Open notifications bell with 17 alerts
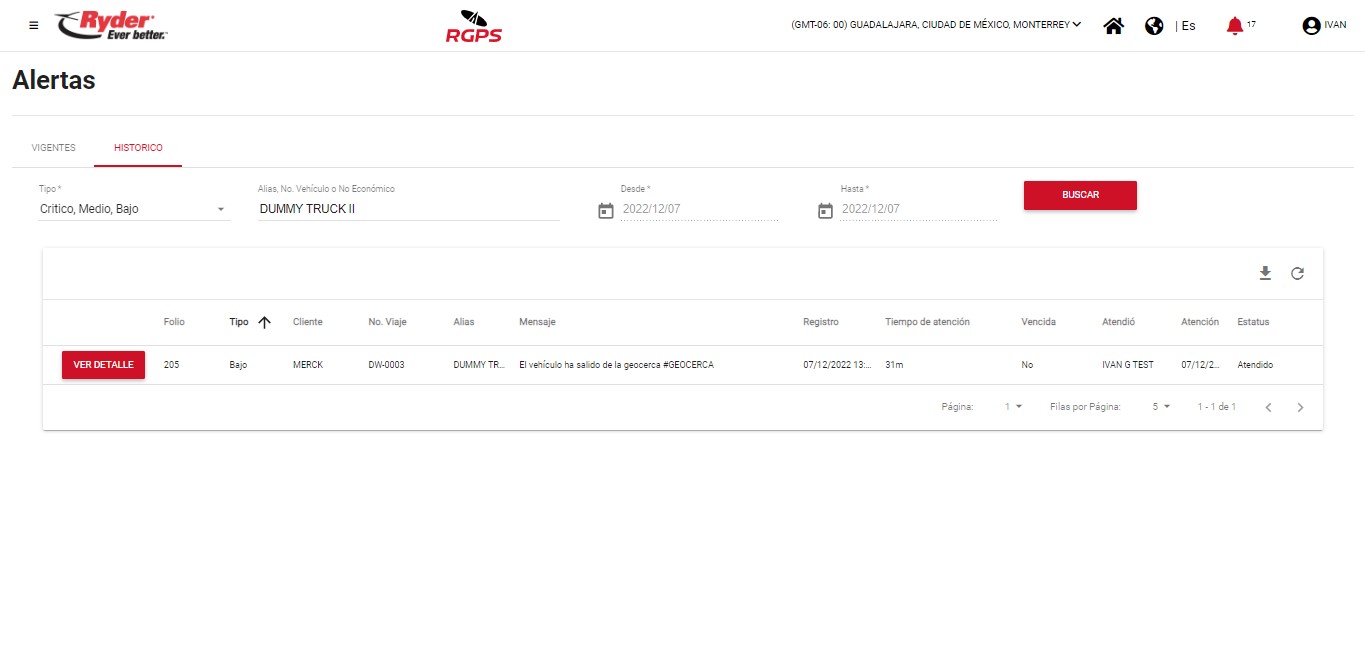This screenshot has height=657, width=1365. click(x=1235, y=26)
